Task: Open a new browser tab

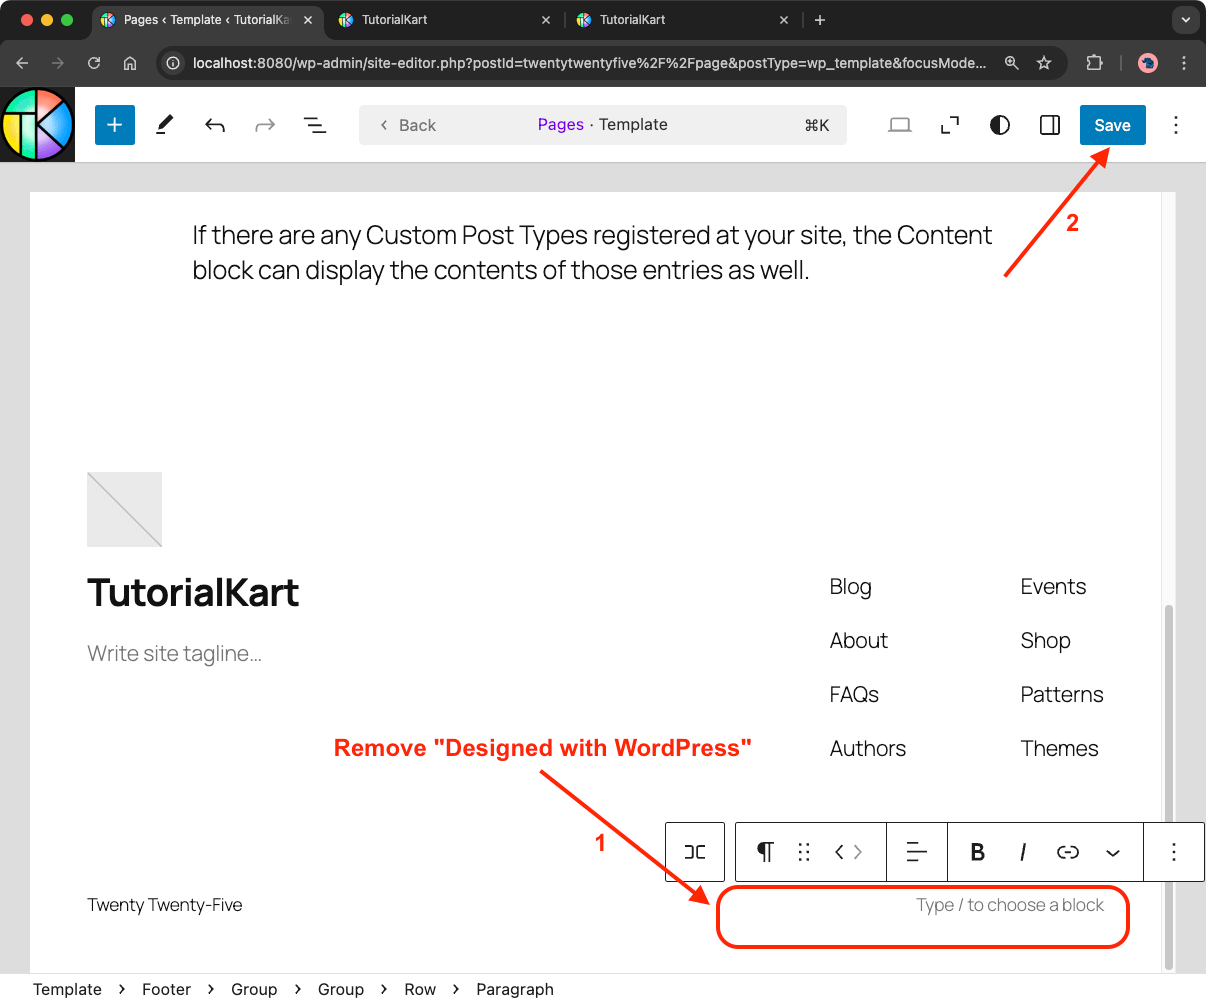Action: click(x=820, y=20)
